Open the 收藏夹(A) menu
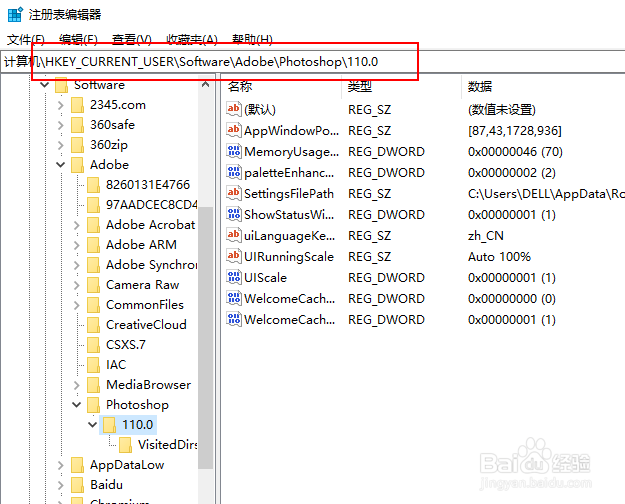 point(192,39)
